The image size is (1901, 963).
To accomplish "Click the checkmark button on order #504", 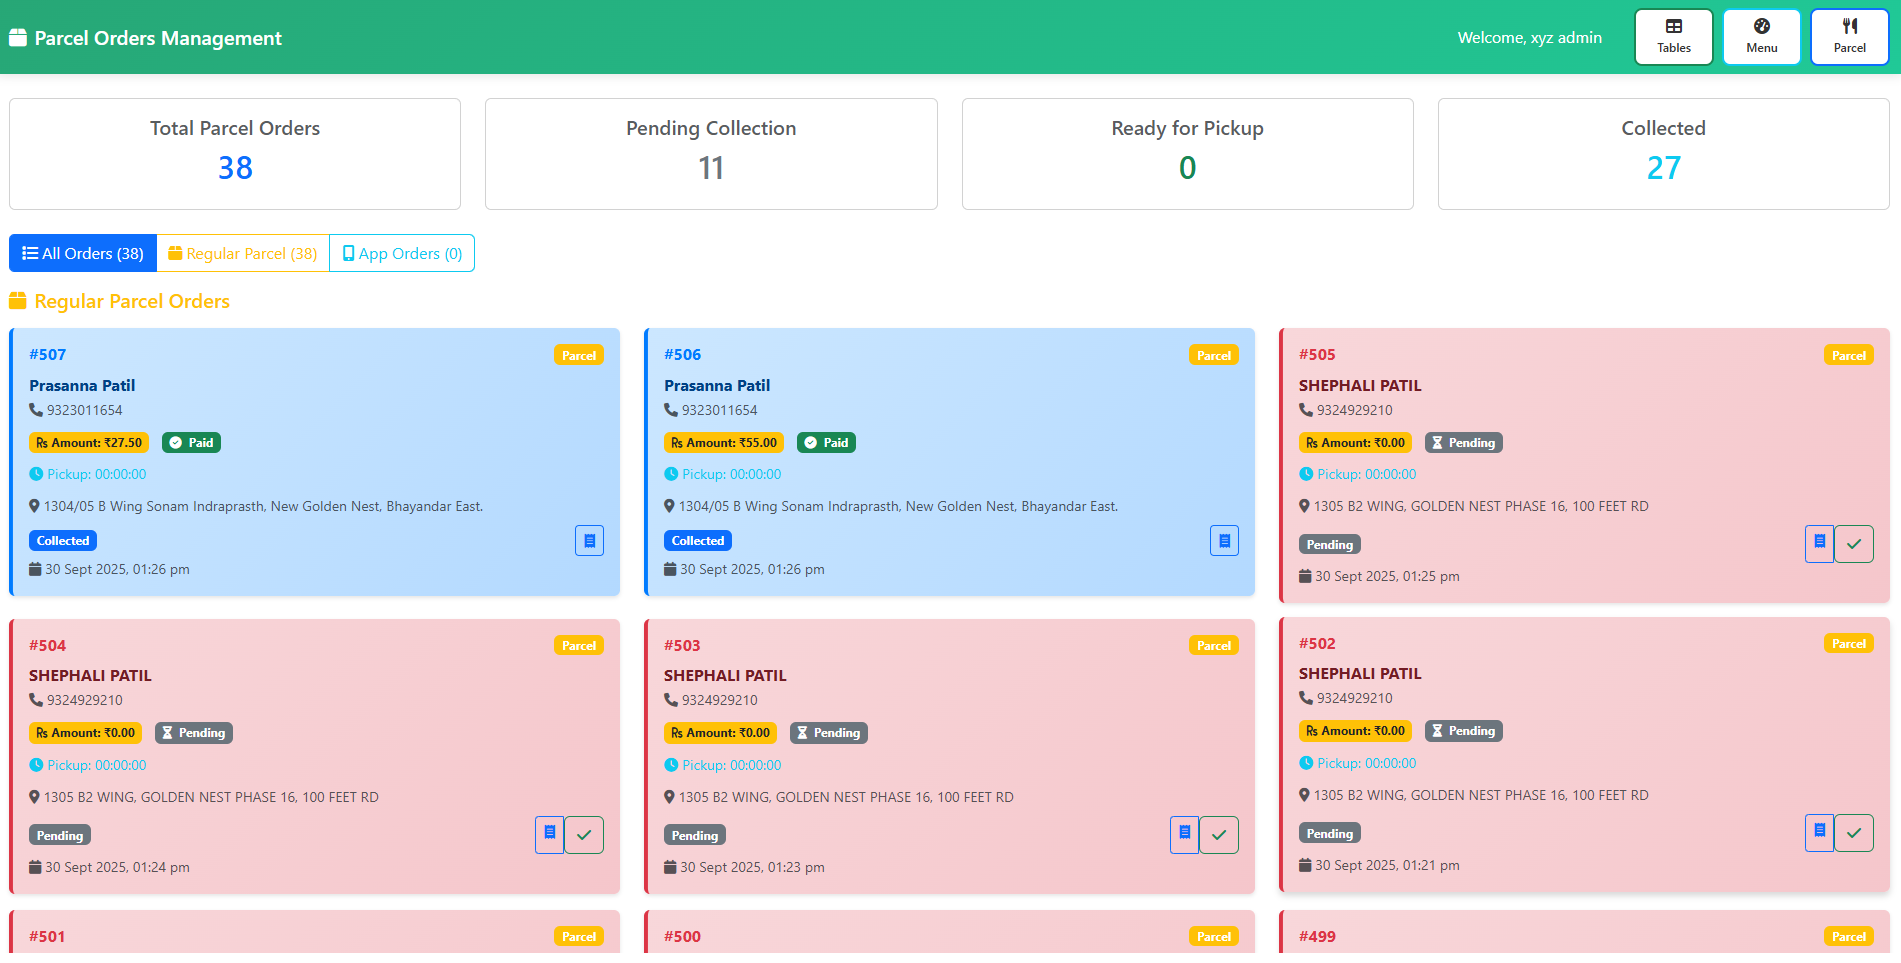I will pyautogui.click(x=584, y=834).
